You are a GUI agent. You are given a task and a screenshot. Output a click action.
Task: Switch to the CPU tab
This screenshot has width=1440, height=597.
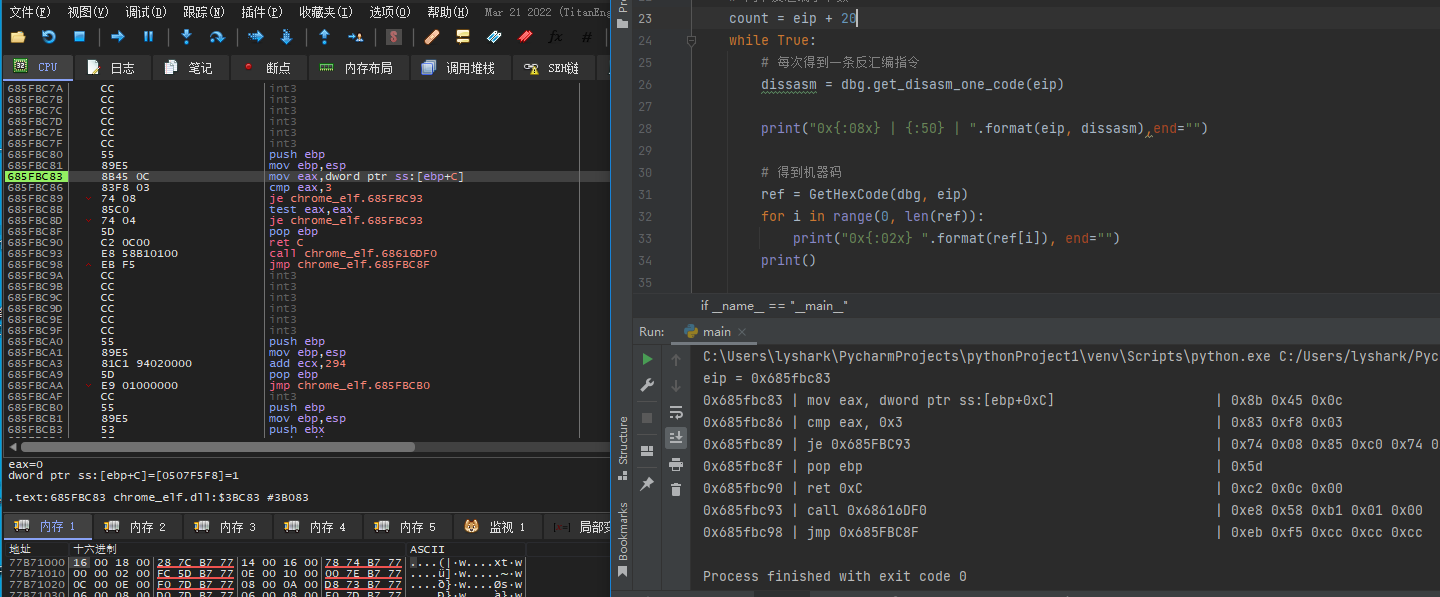(36, 67)
